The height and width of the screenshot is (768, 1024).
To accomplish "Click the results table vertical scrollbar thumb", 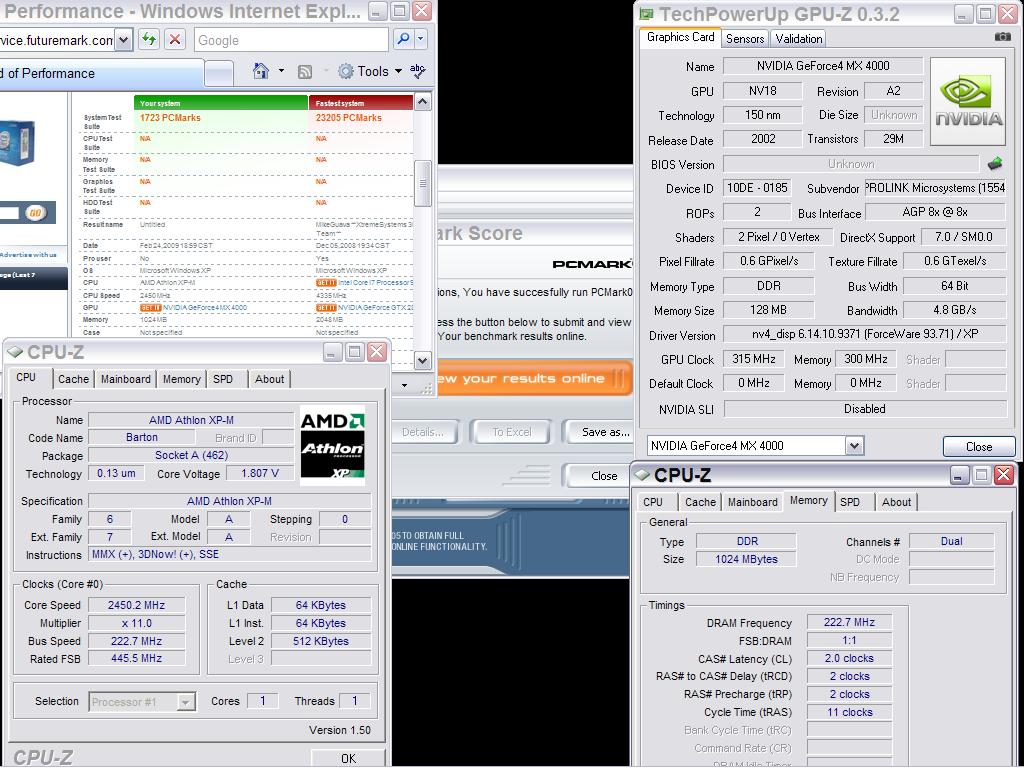I will pyautogui.click(x=423, y=184).
